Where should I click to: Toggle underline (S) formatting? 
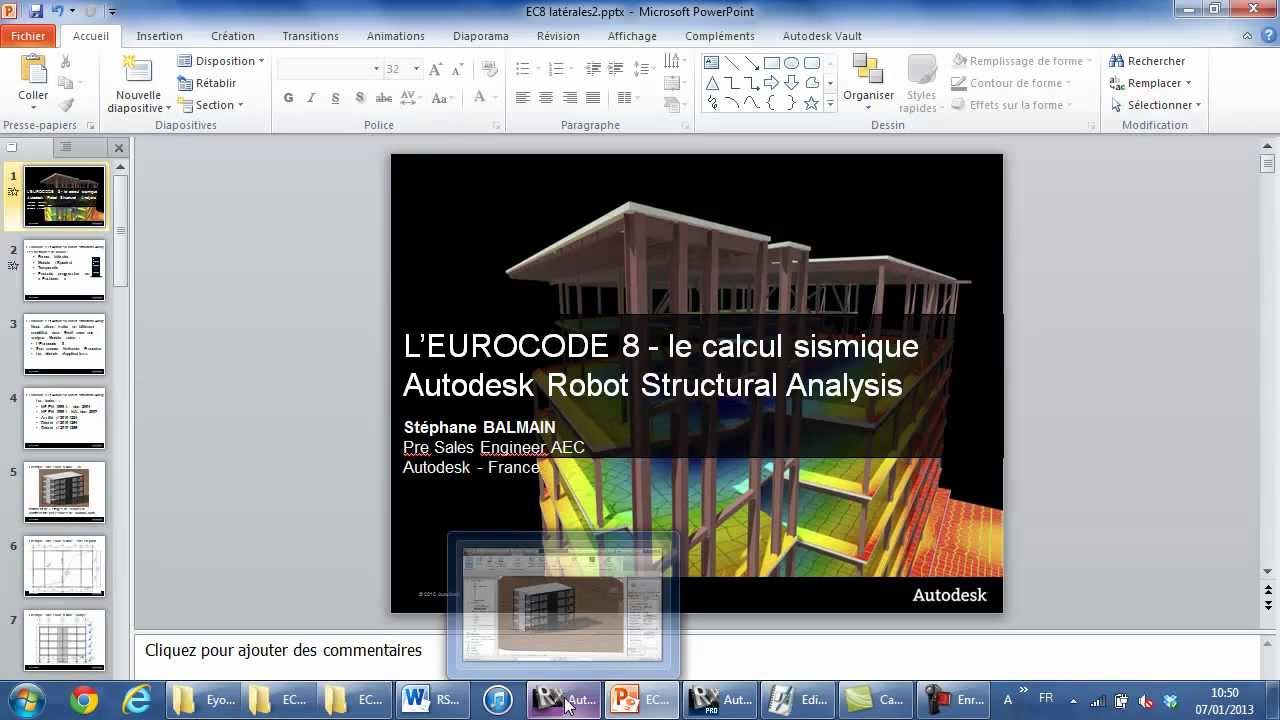(x=335, y=98)
